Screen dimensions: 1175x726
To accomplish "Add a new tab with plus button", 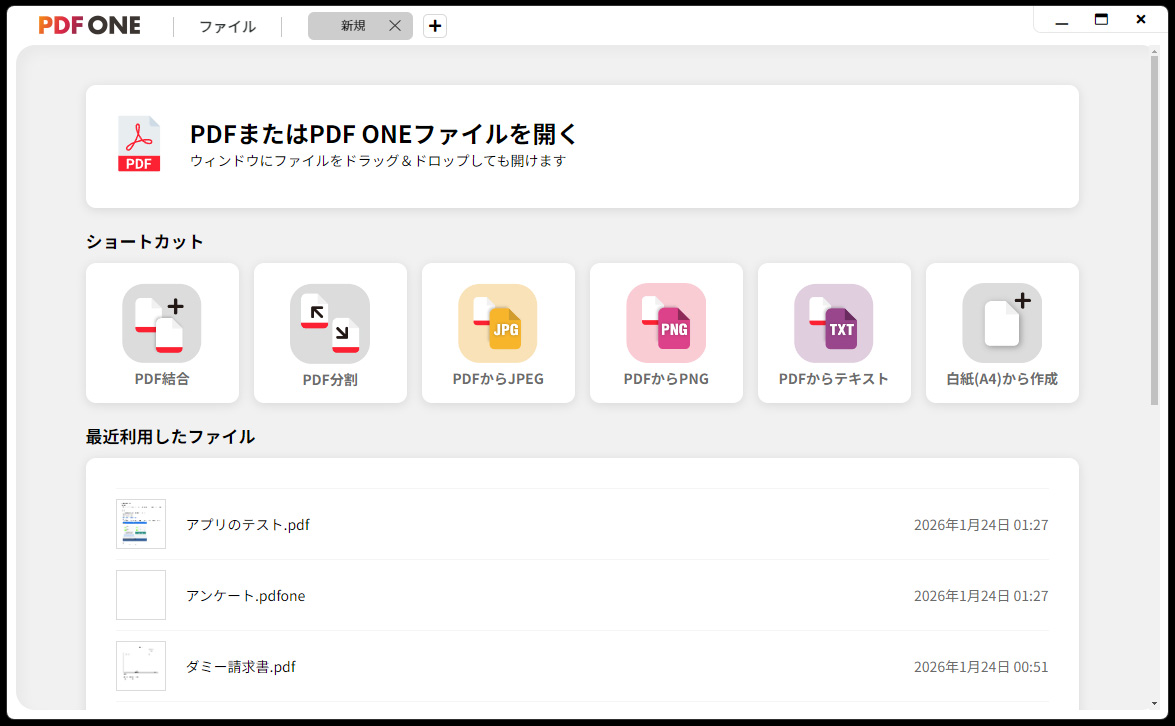I will tap(435, 26).
